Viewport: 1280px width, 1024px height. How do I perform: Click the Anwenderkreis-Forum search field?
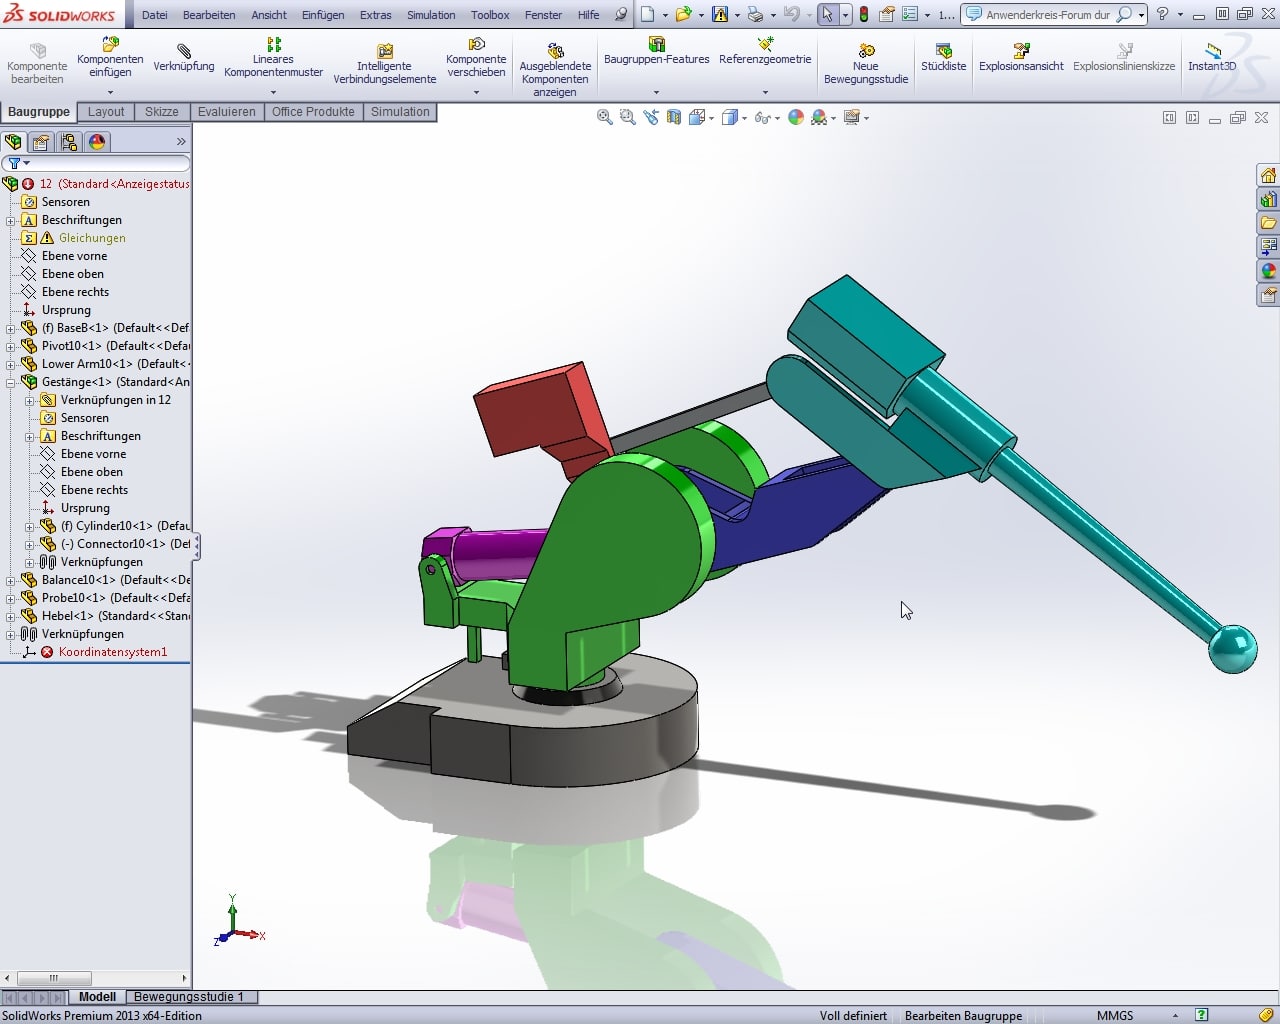pos(1047,15)
